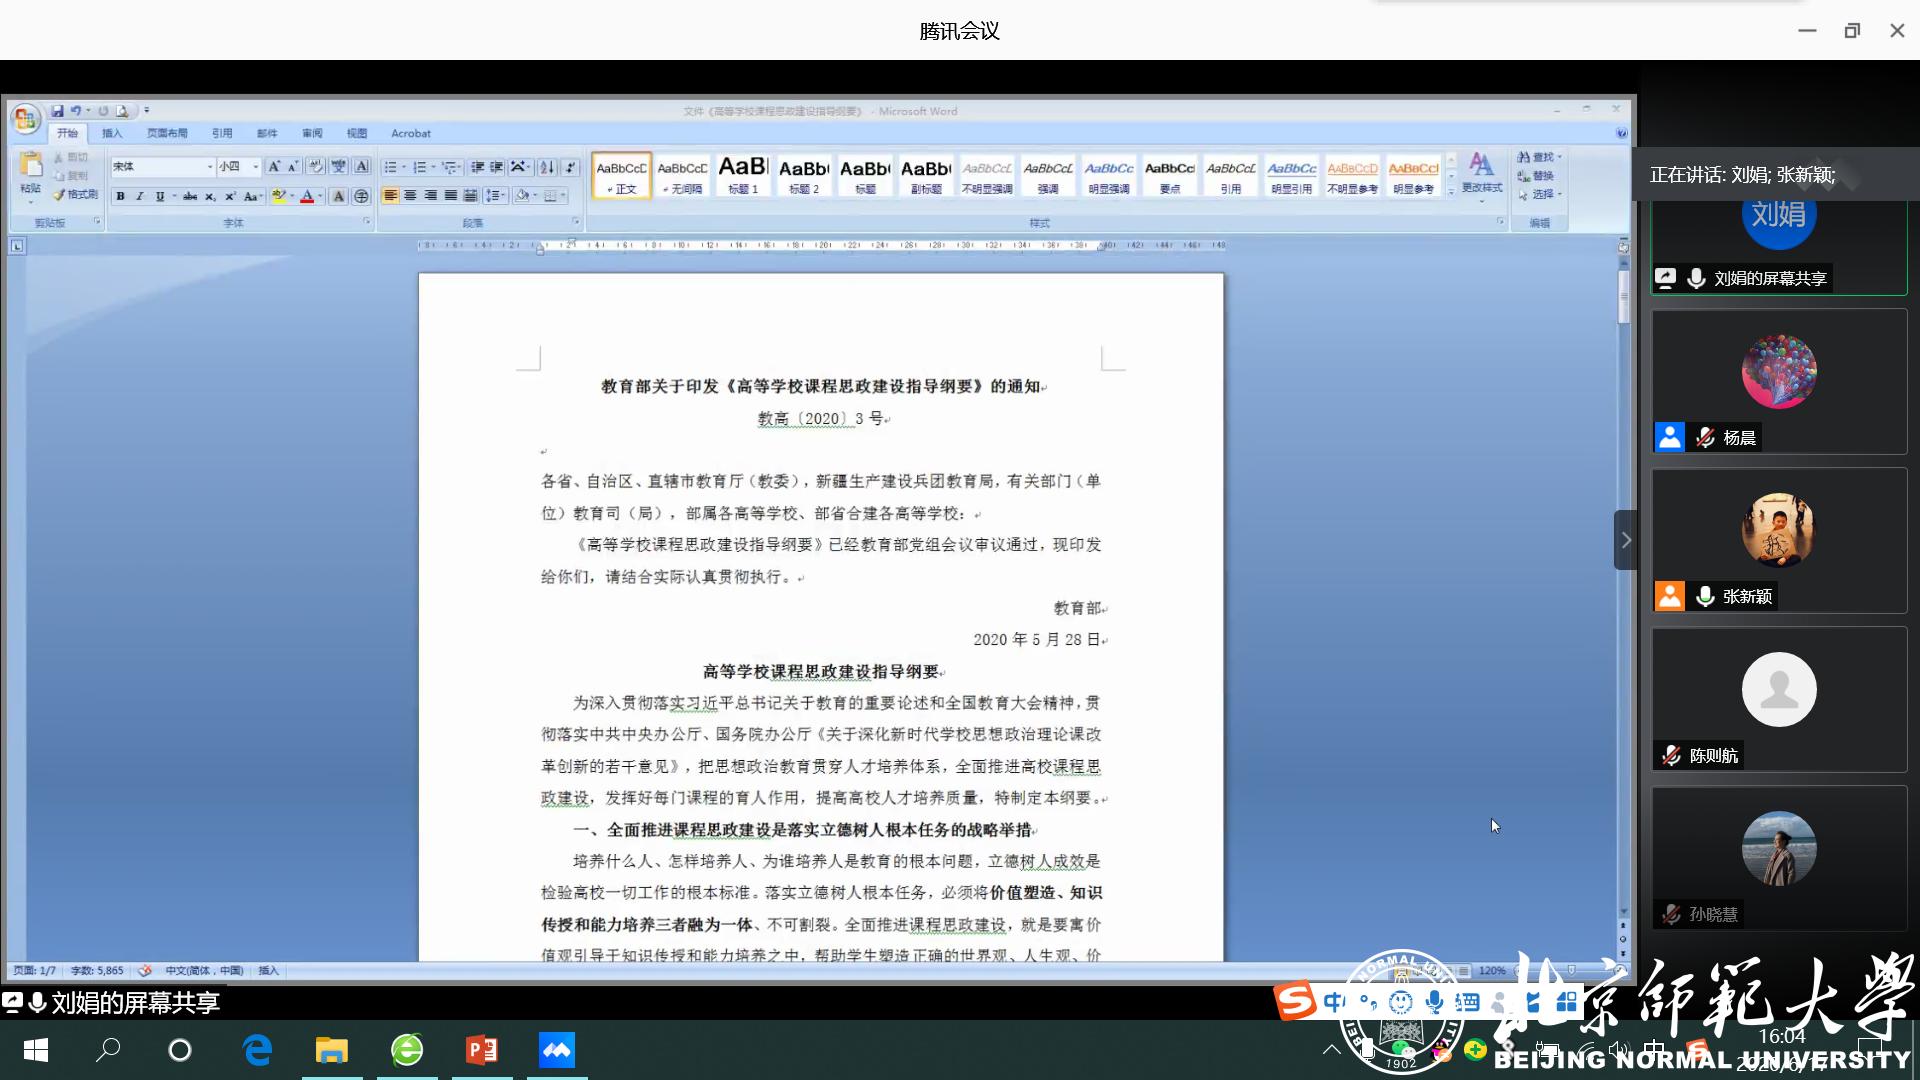Apply the 标题 1 heading style
This screenshot has width=1920, height=1080.
coord(743,174)
